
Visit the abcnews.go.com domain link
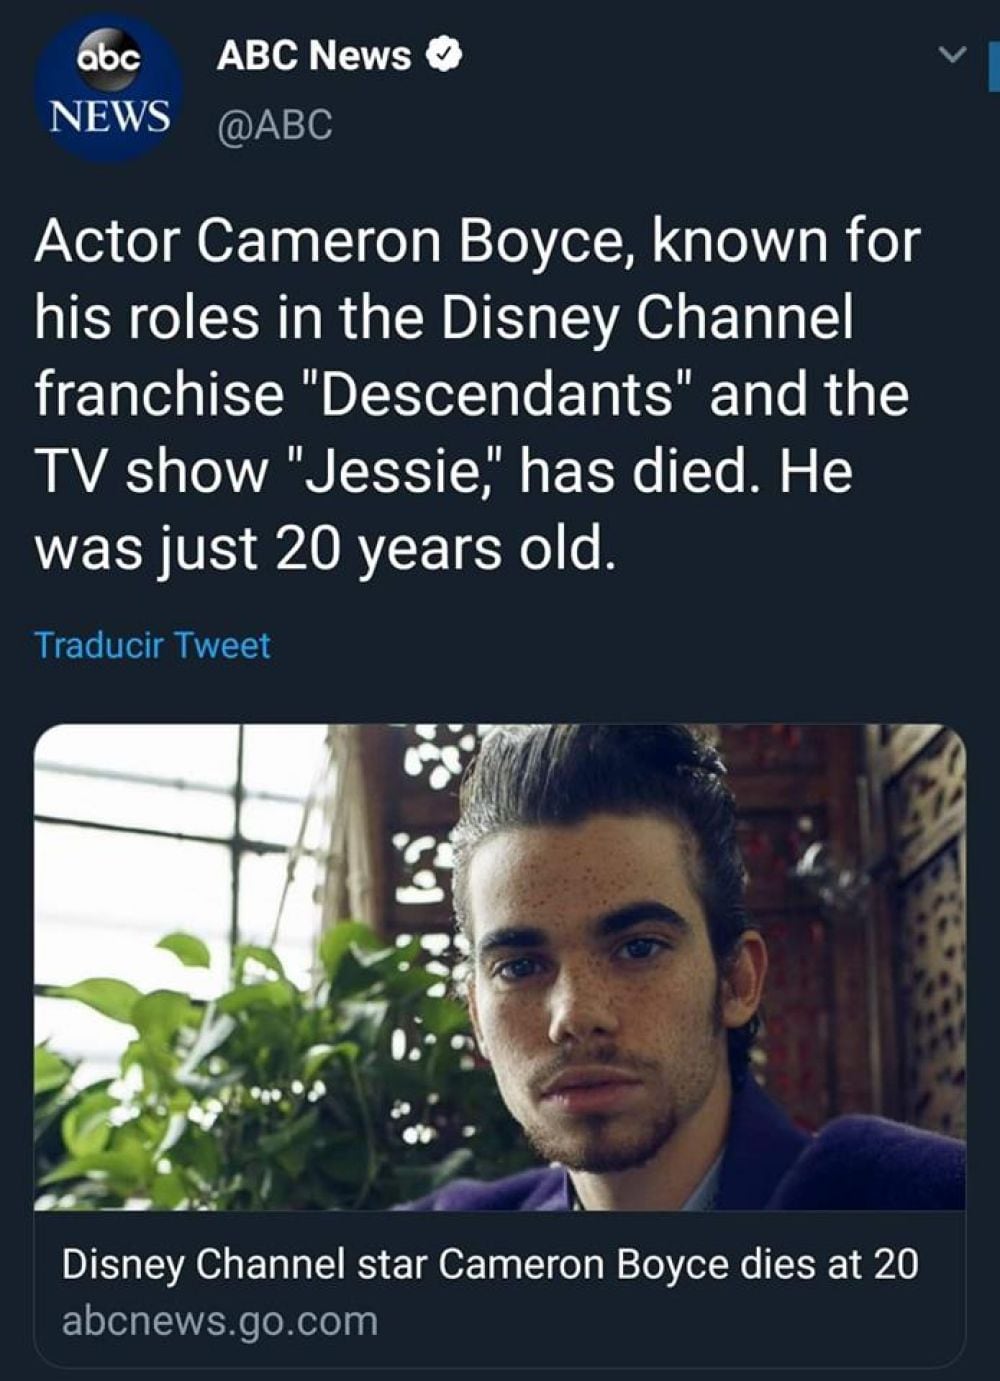pos(220,1321)
